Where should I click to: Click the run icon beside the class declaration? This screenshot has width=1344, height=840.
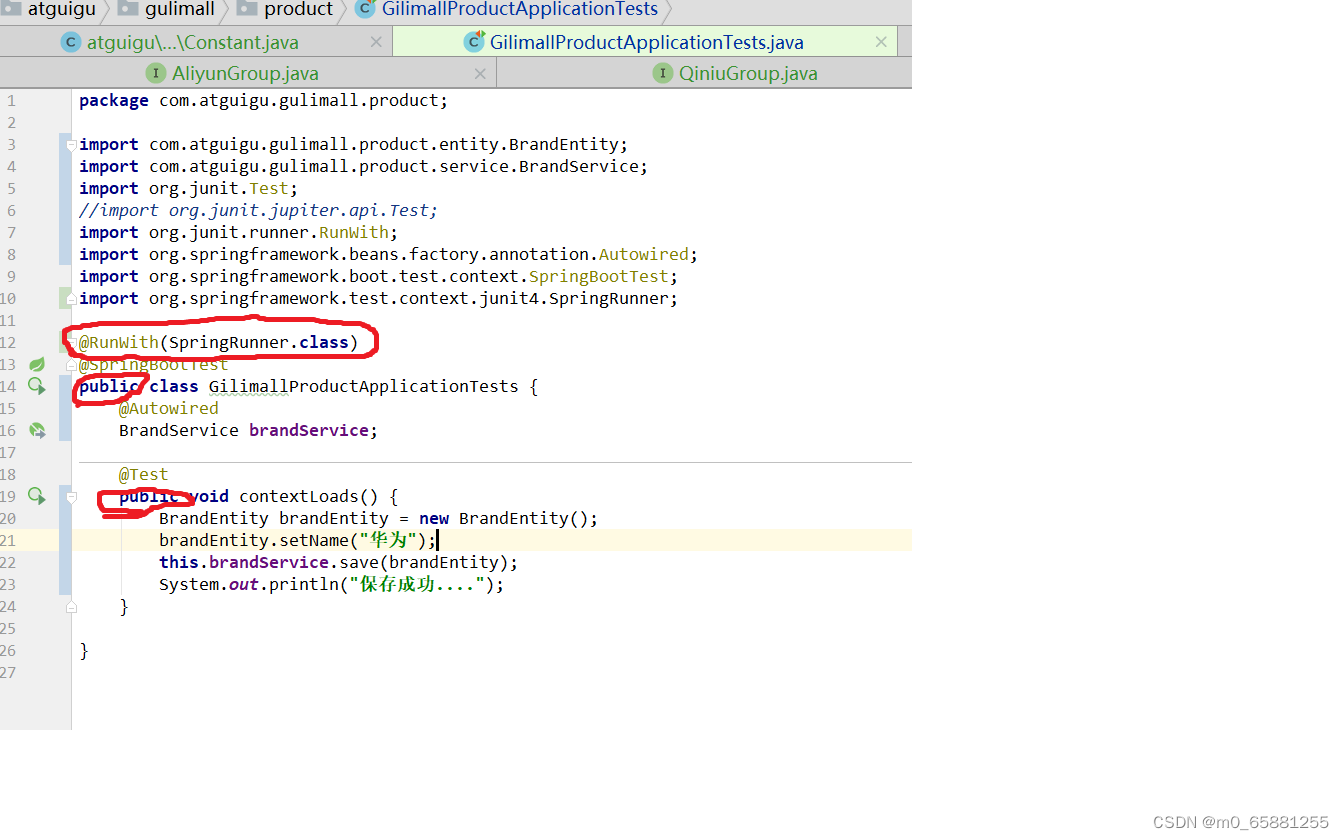pos(36,385)
